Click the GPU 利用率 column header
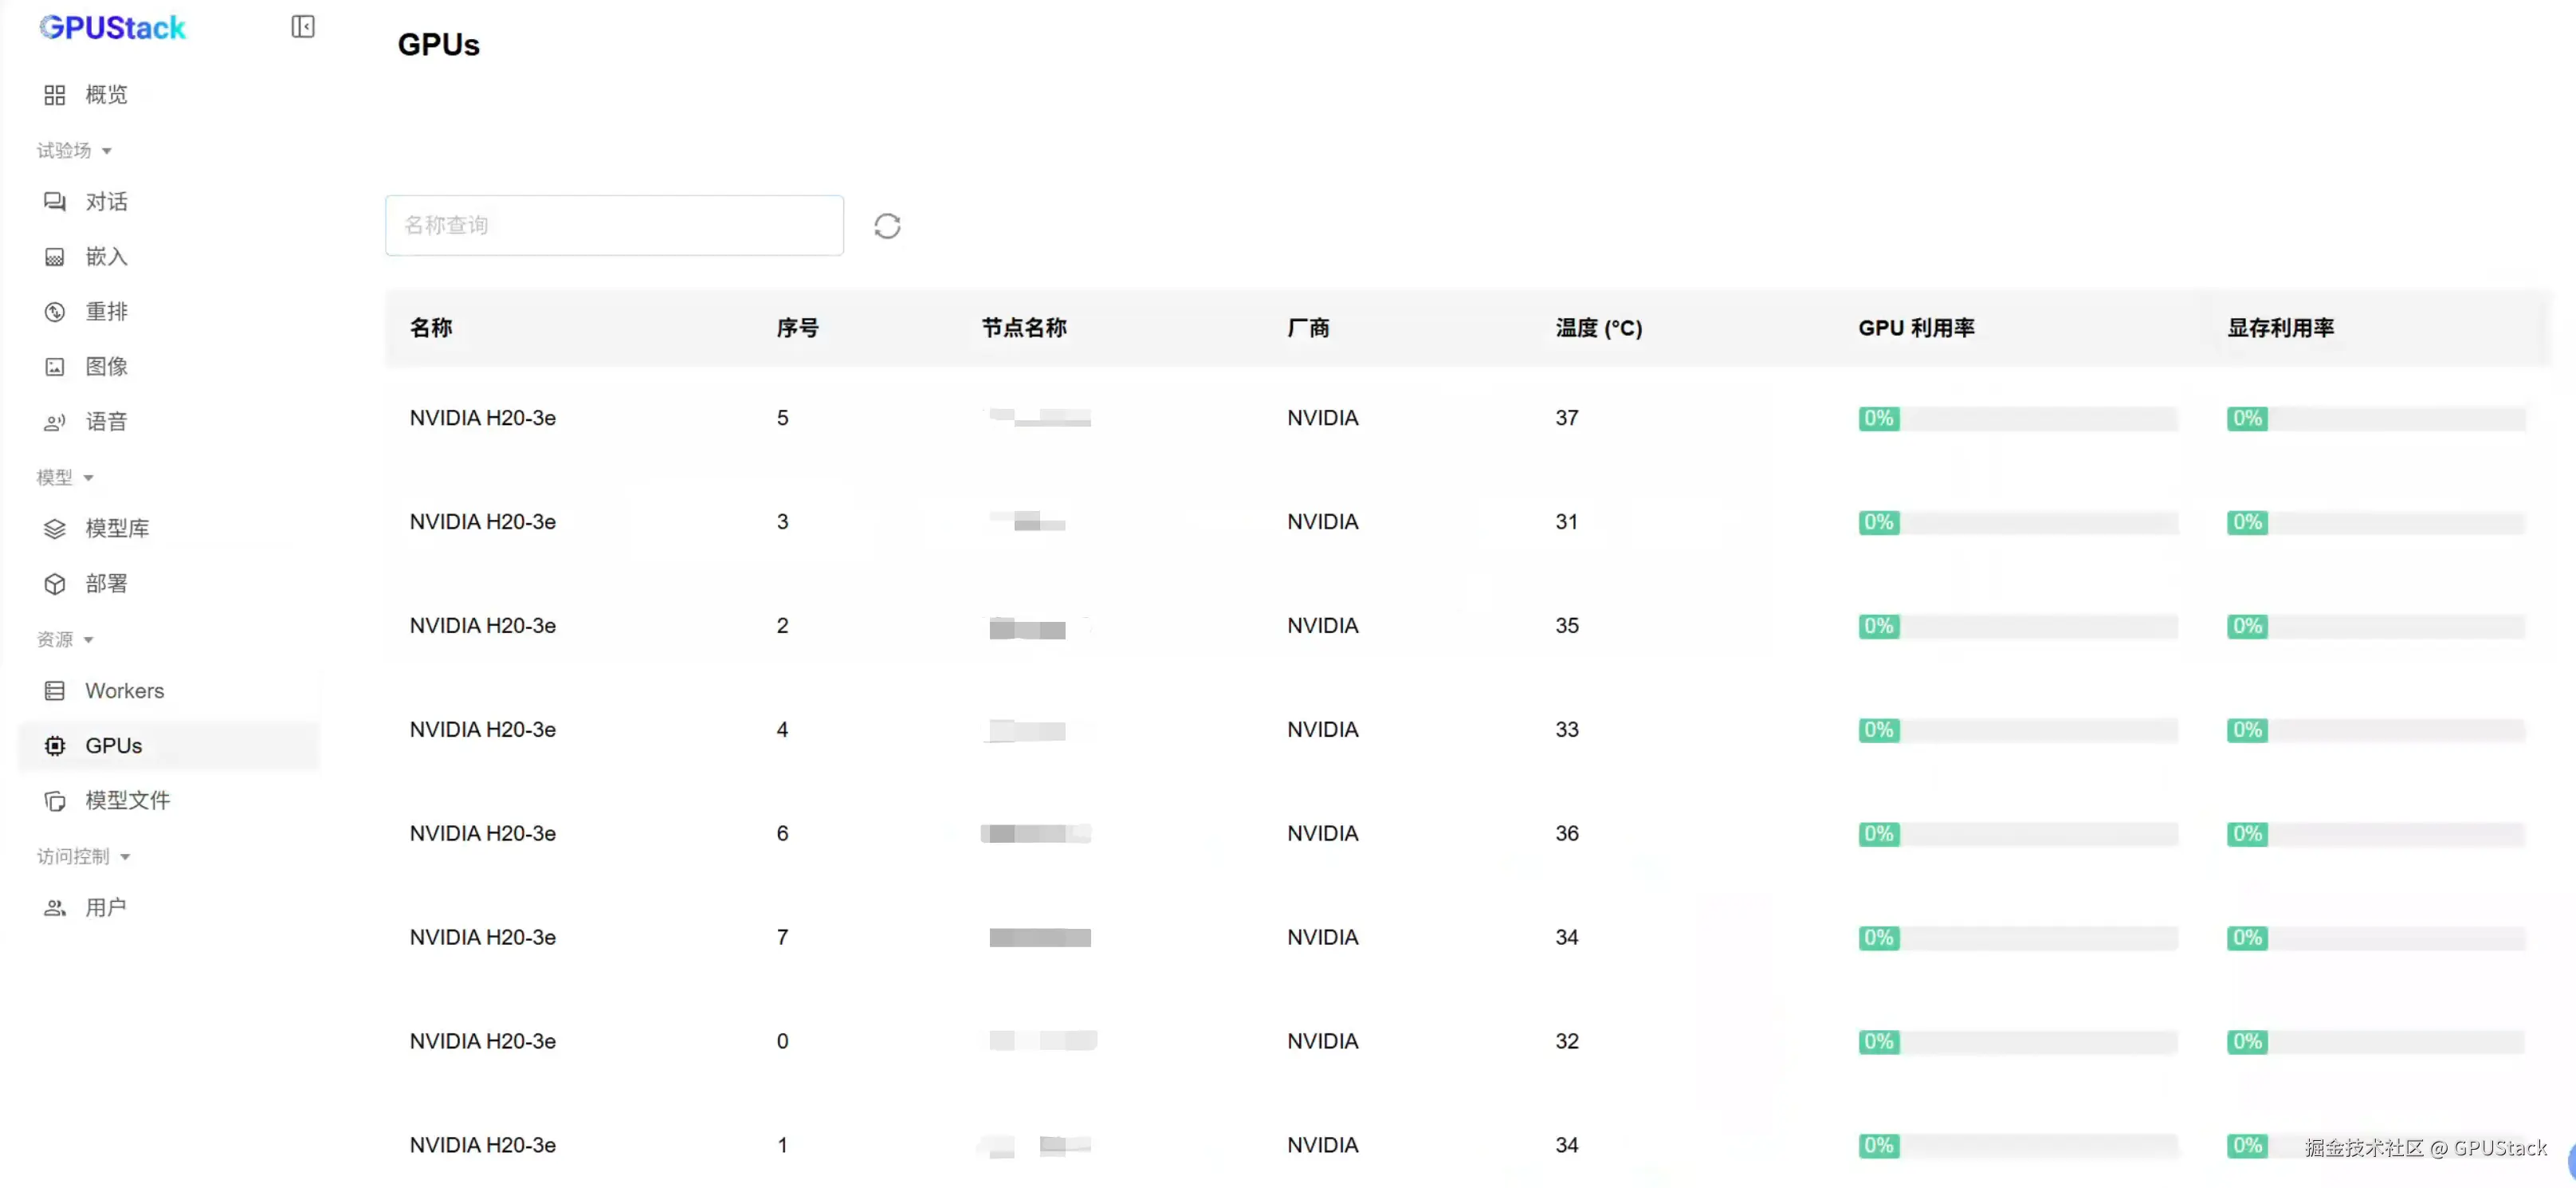This screenshot has width=2576, height=1188. click(1916, 328)
